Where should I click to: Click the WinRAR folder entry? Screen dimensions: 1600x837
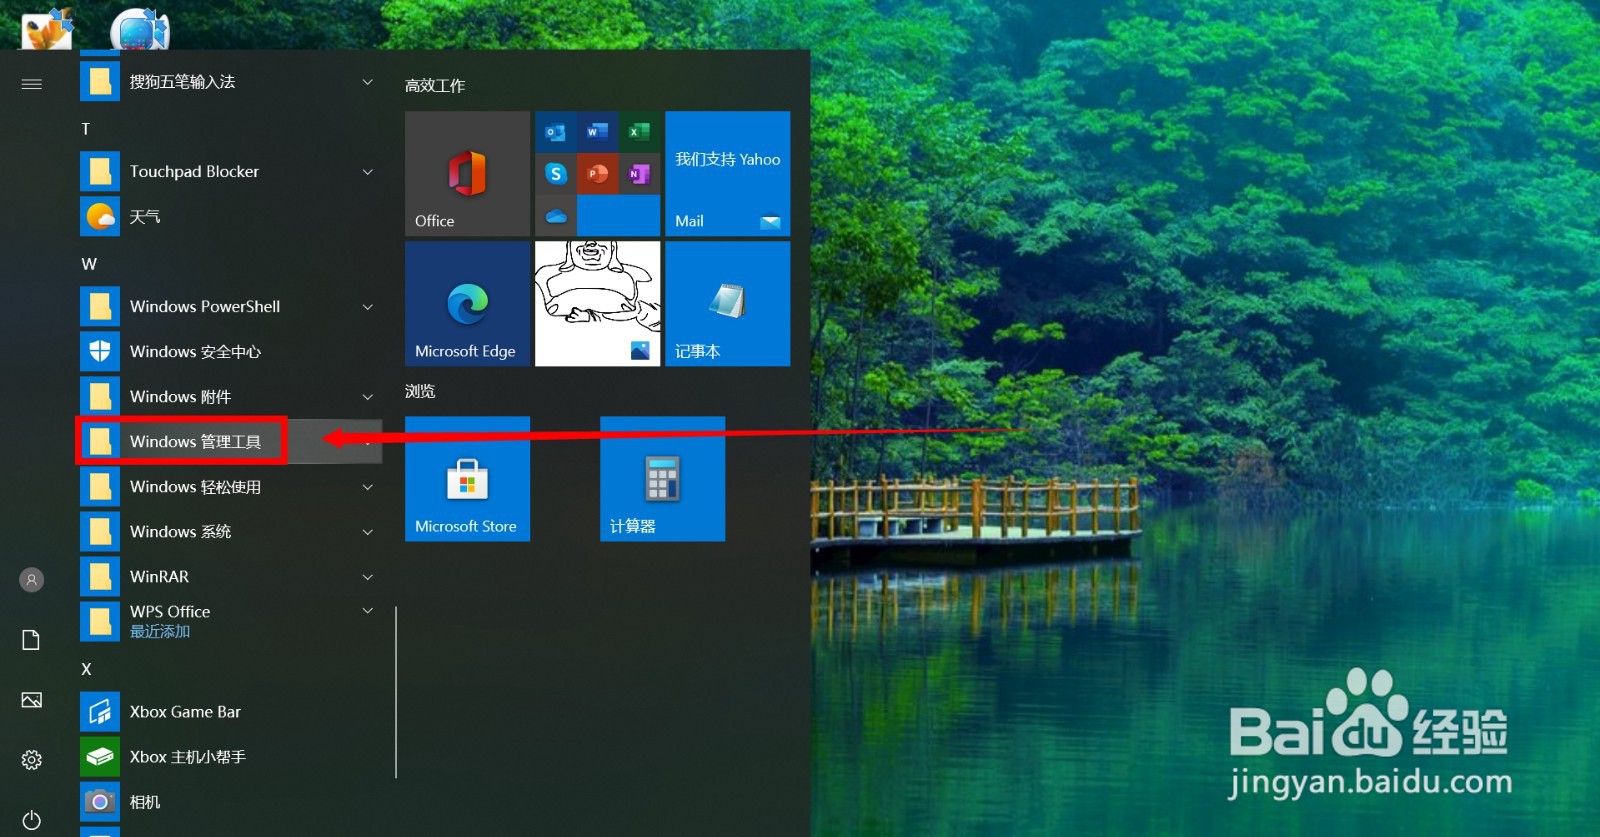230,576
